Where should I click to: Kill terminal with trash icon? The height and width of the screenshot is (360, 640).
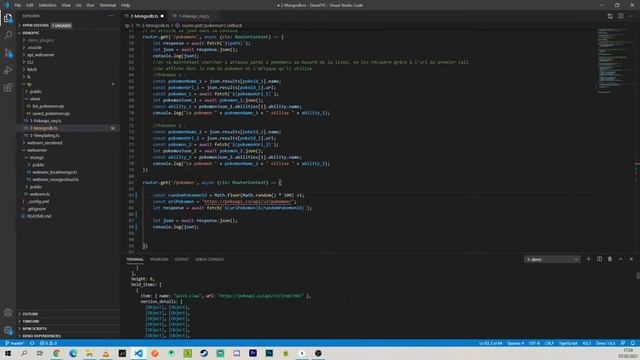pos(610,259)
